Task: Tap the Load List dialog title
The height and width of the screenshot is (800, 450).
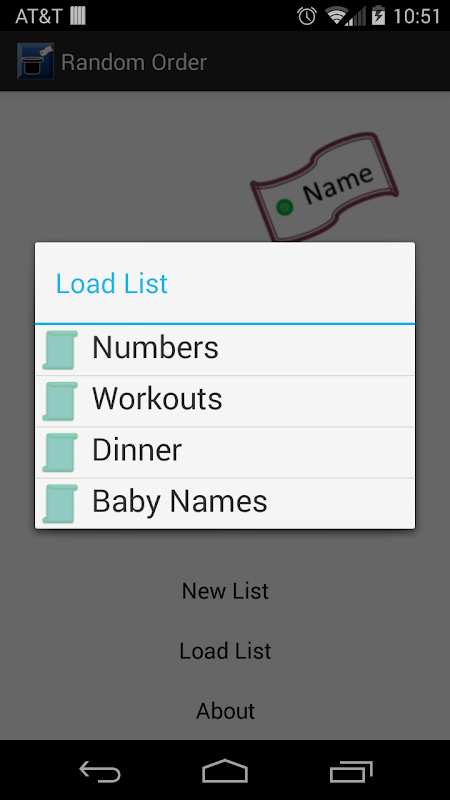Action: [112, 283]
